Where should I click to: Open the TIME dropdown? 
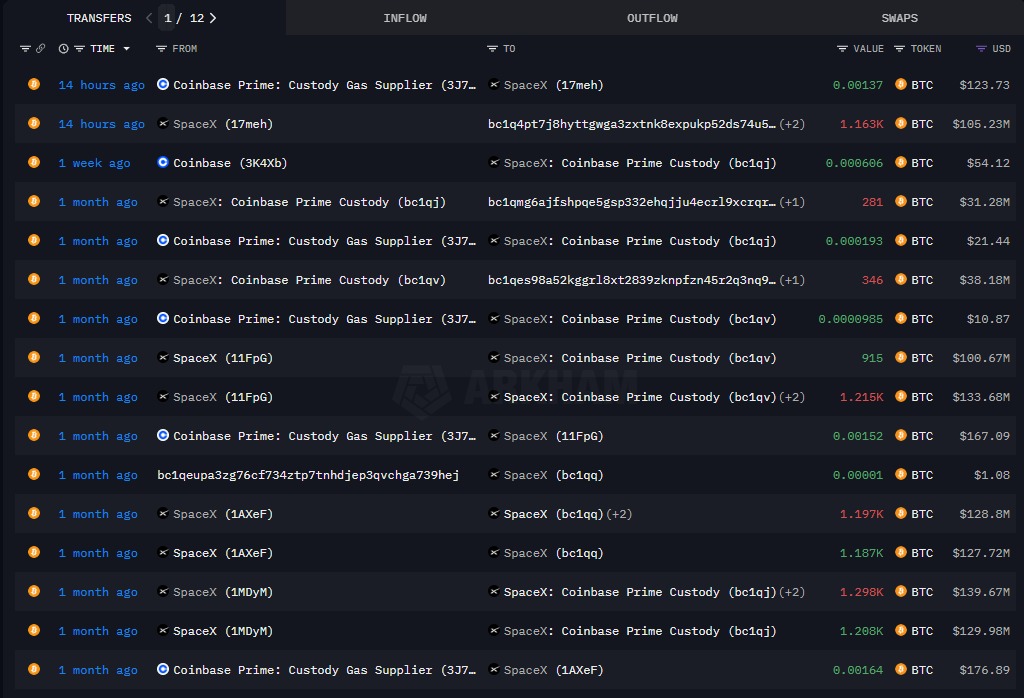[x=127, y=48]
